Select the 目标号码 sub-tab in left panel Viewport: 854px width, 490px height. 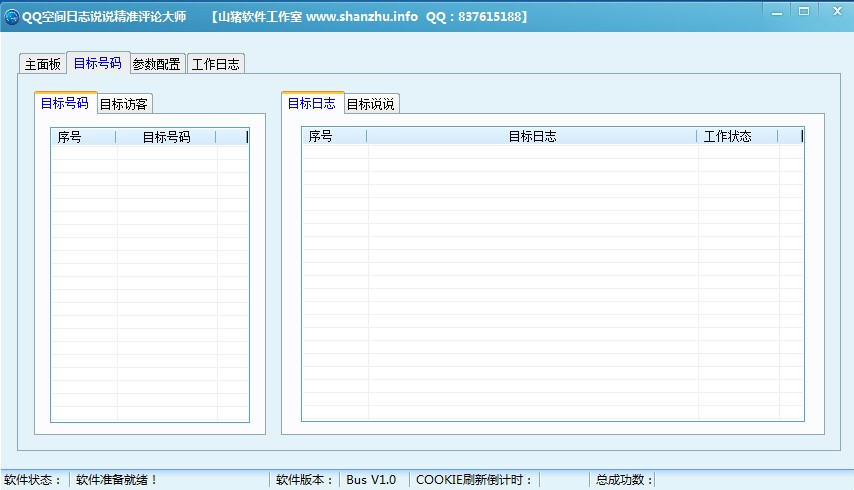64,103
